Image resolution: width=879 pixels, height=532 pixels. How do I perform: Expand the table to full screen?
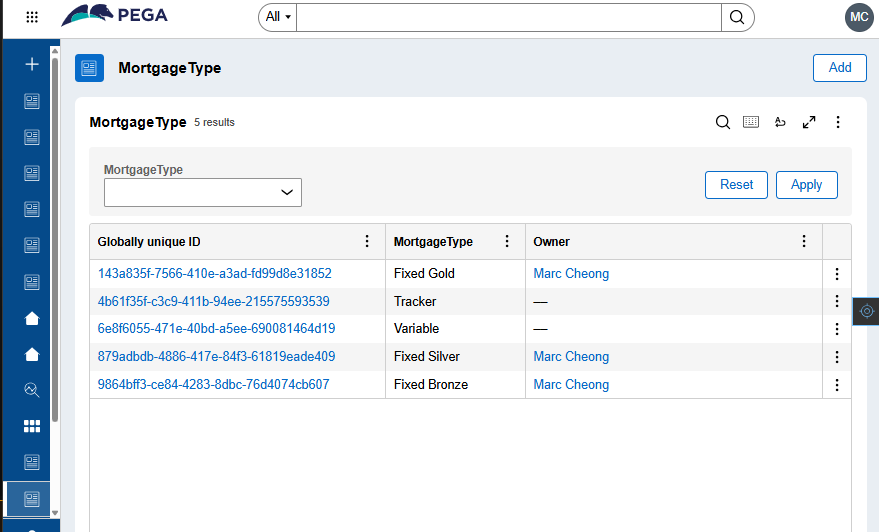pyautogui.click(x=809, y=122)
